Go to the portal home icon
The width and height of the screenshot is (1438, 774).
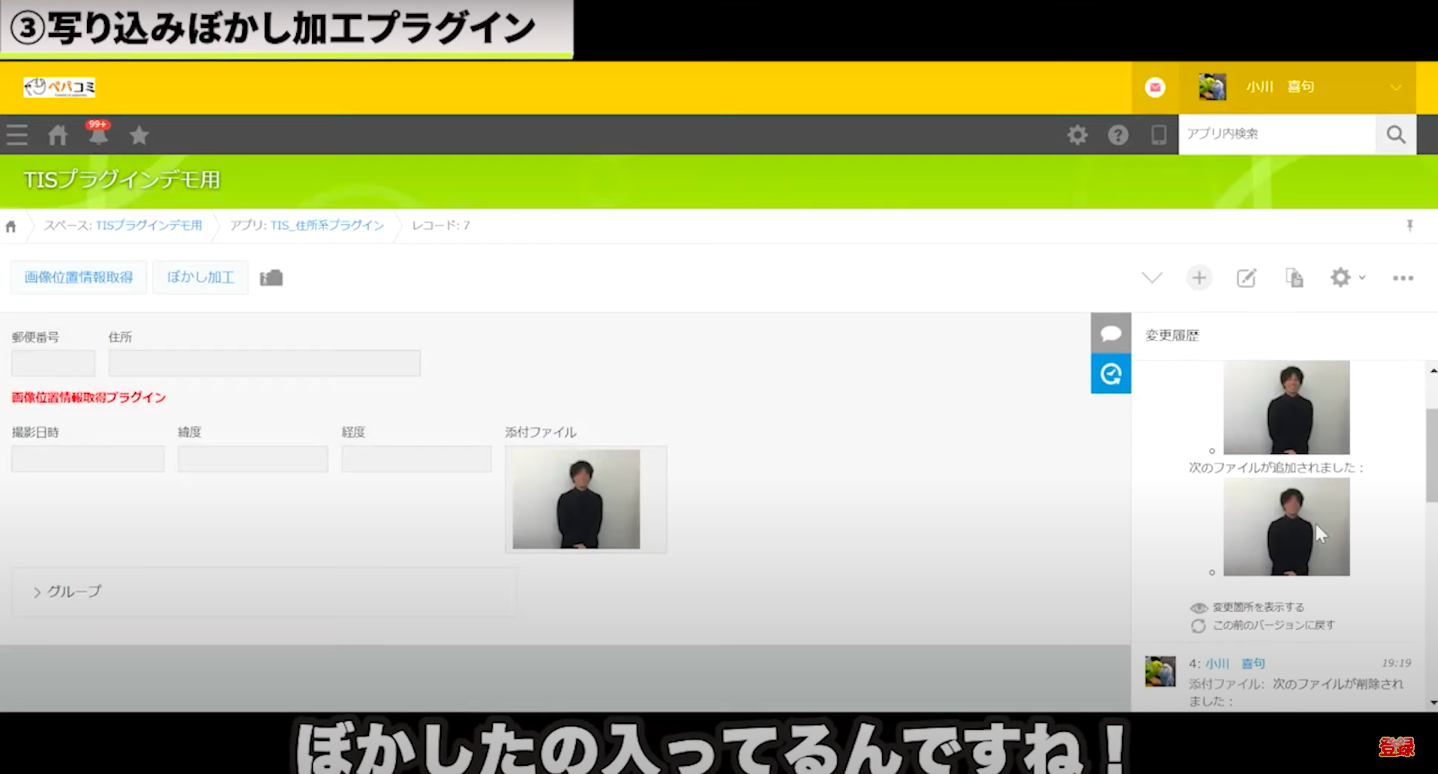point(58,135)
